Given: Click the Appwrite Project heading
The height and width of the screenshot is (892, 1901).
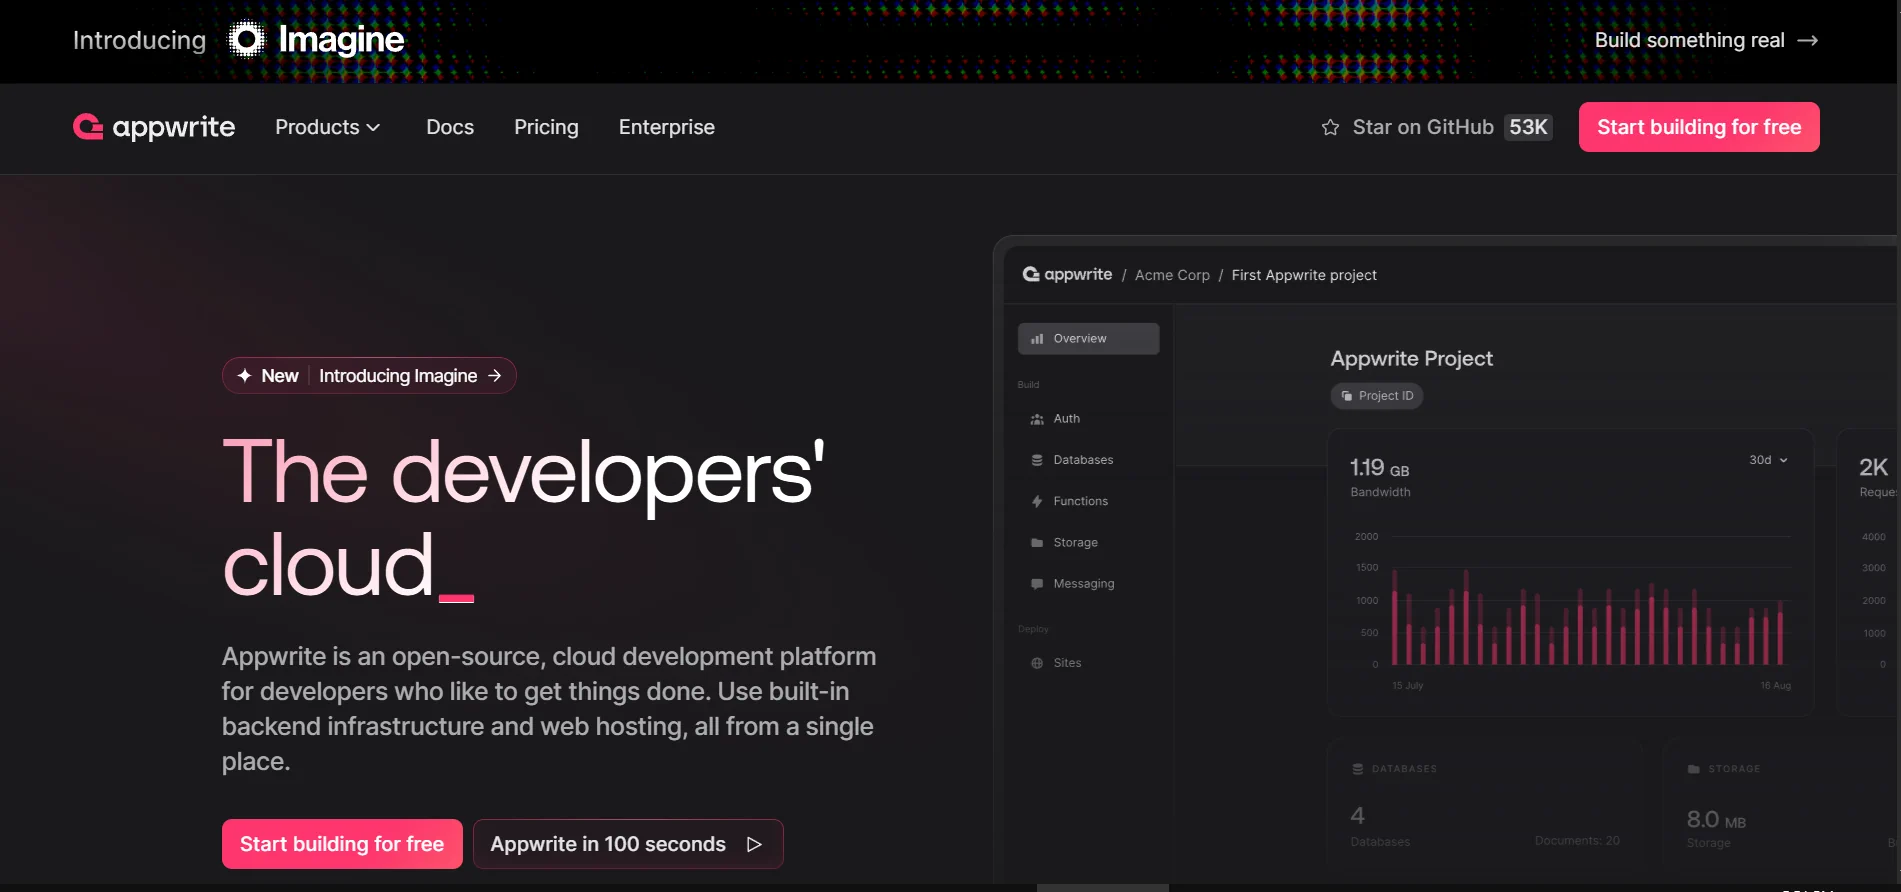Looking at the screenshot, I should (x=1411, y=358).
